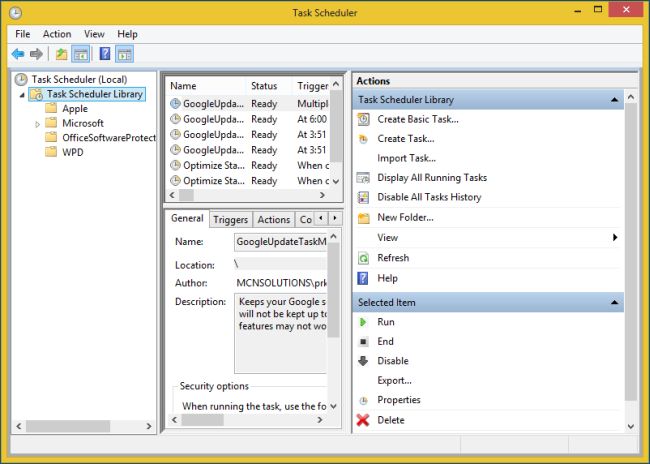
Task: Click Import Task... action
Action: click(406, 158)
